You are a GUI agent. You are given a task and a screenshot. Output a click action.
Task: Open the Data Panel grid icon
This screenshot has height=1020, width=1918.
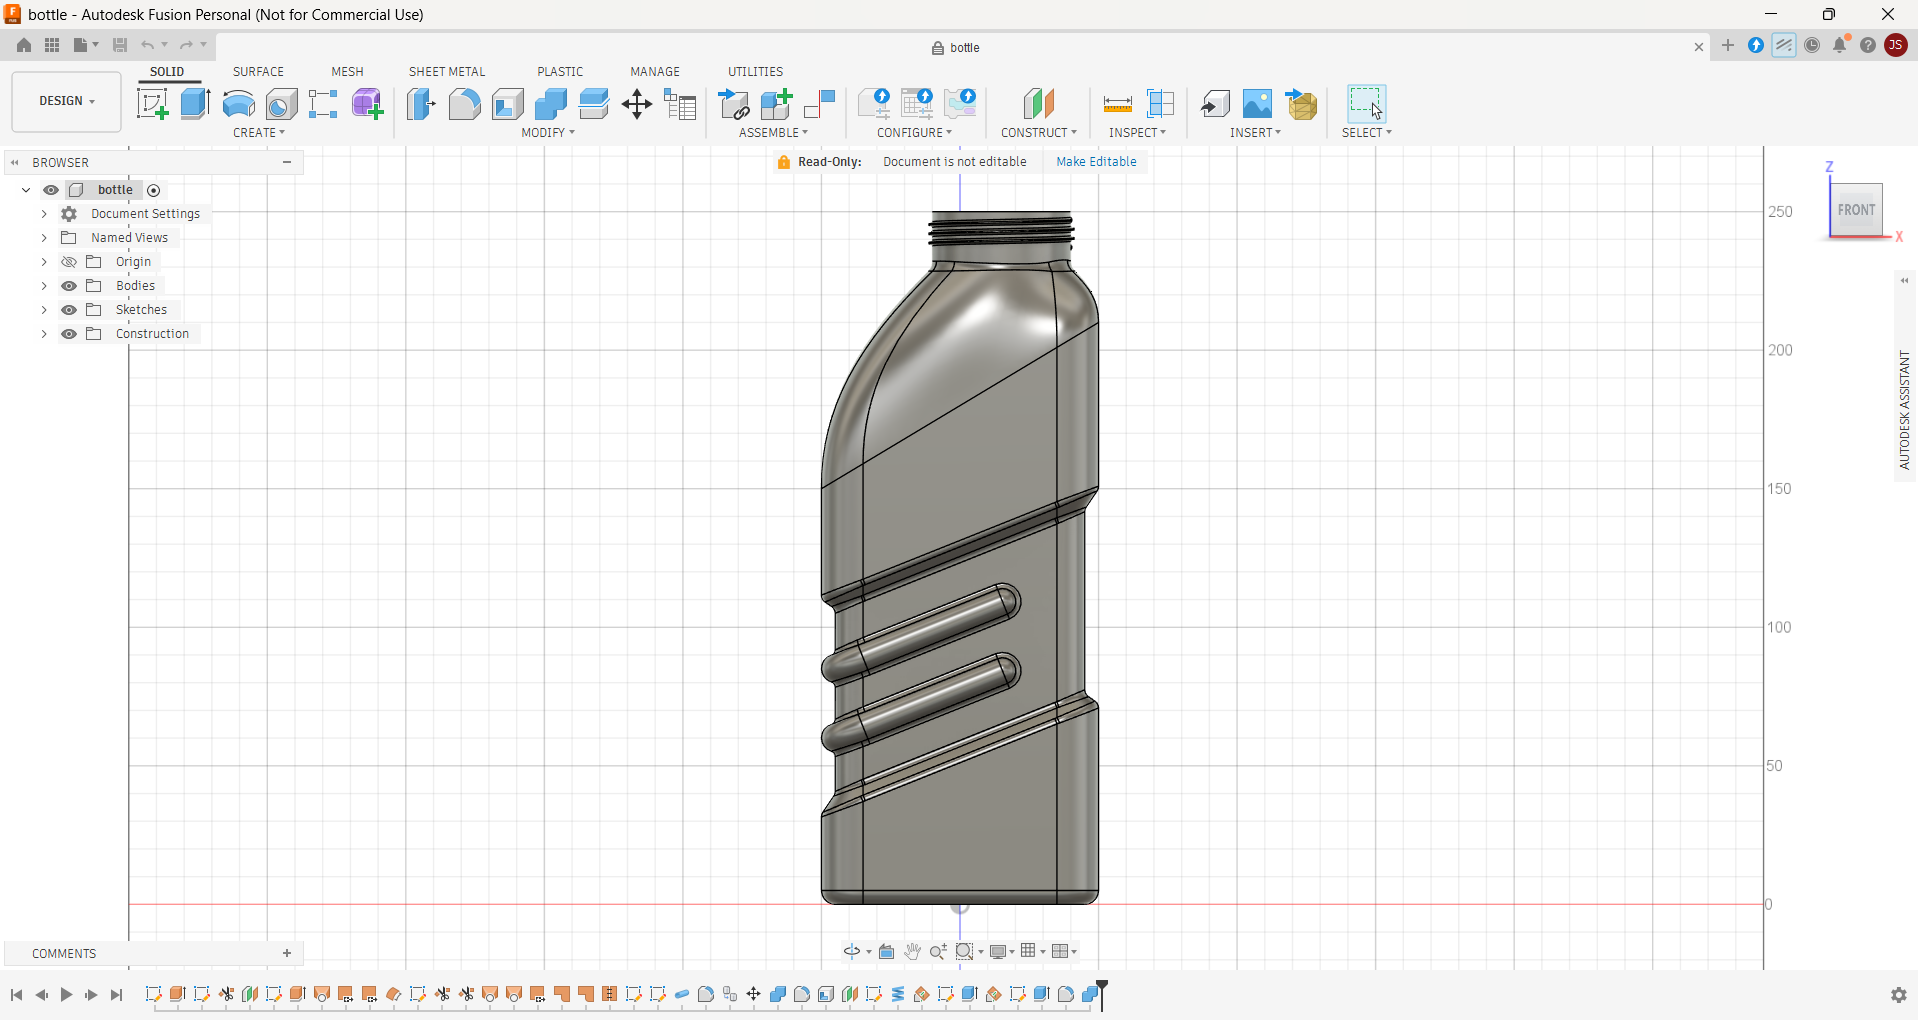point(52,45)
